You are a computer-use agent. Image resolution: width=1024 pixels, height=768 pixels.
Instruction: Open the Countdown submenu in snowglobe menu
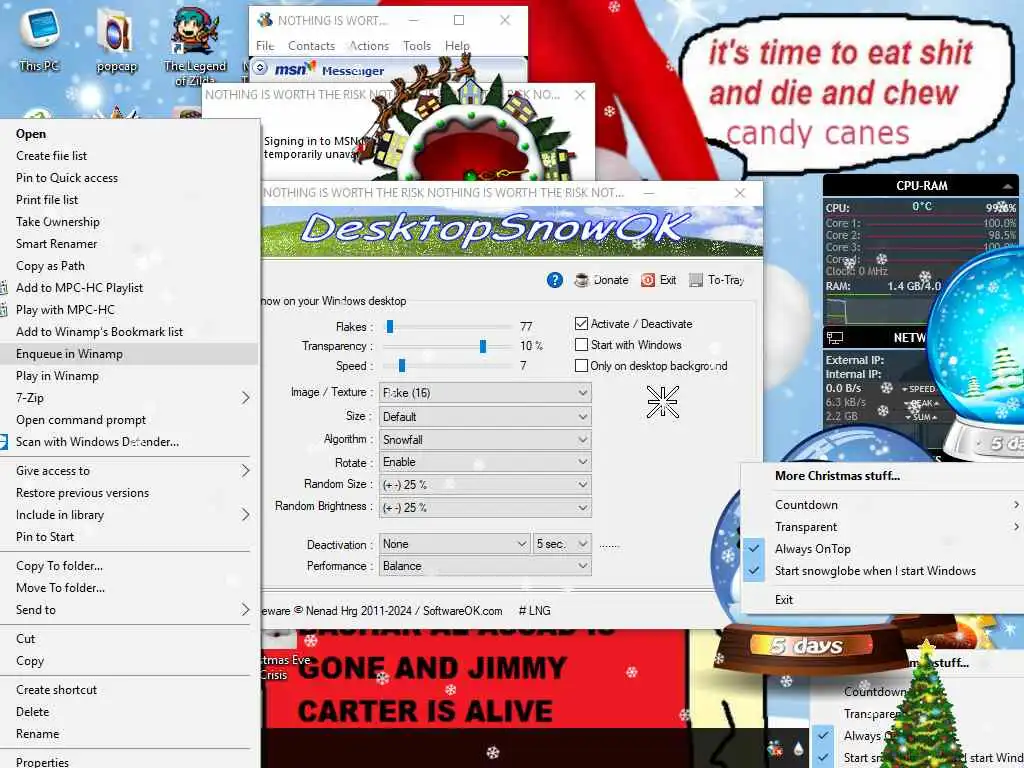883,505
